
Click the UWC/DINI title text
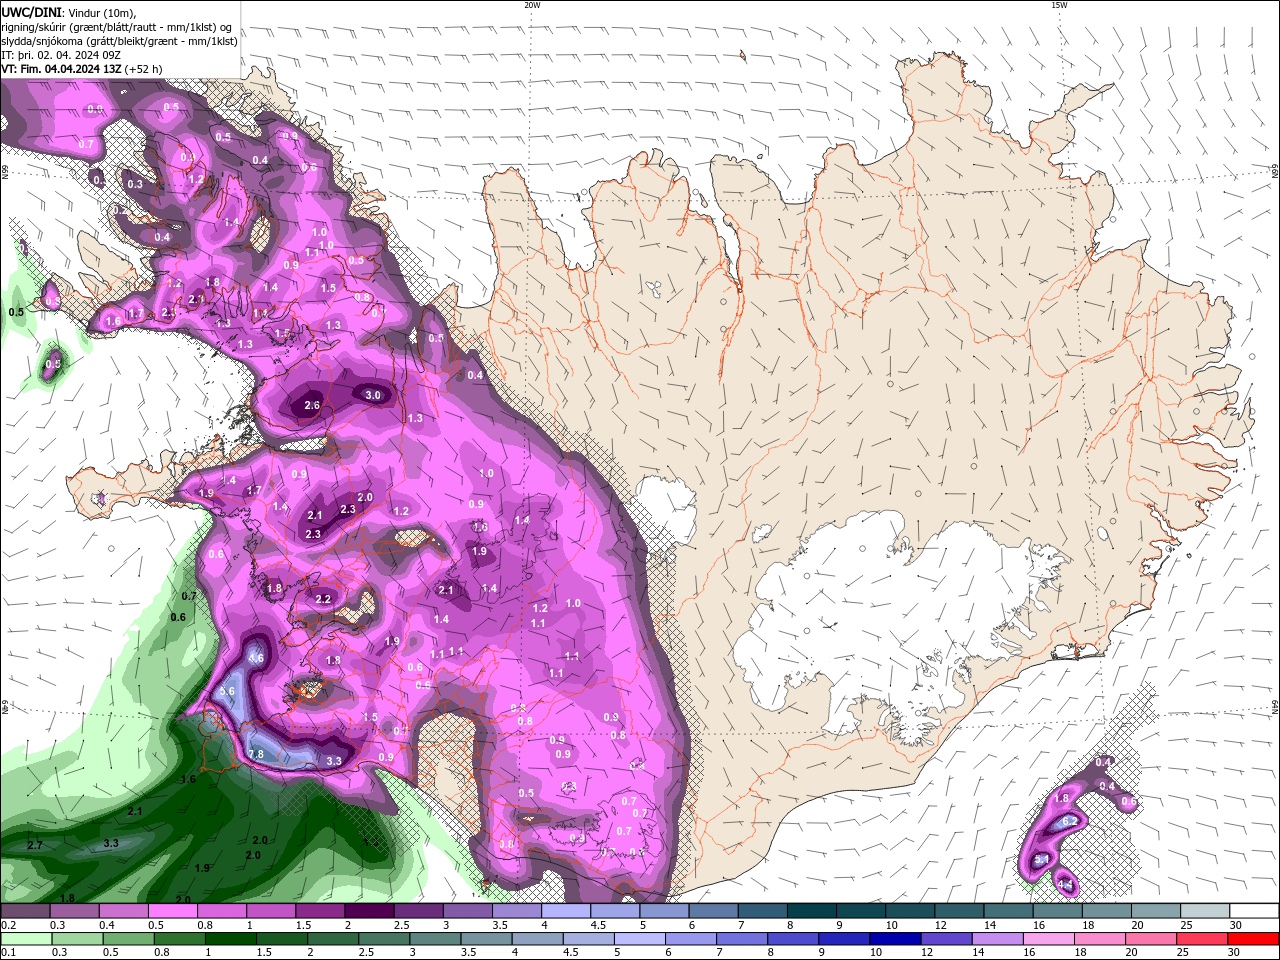tap(29, 11)
